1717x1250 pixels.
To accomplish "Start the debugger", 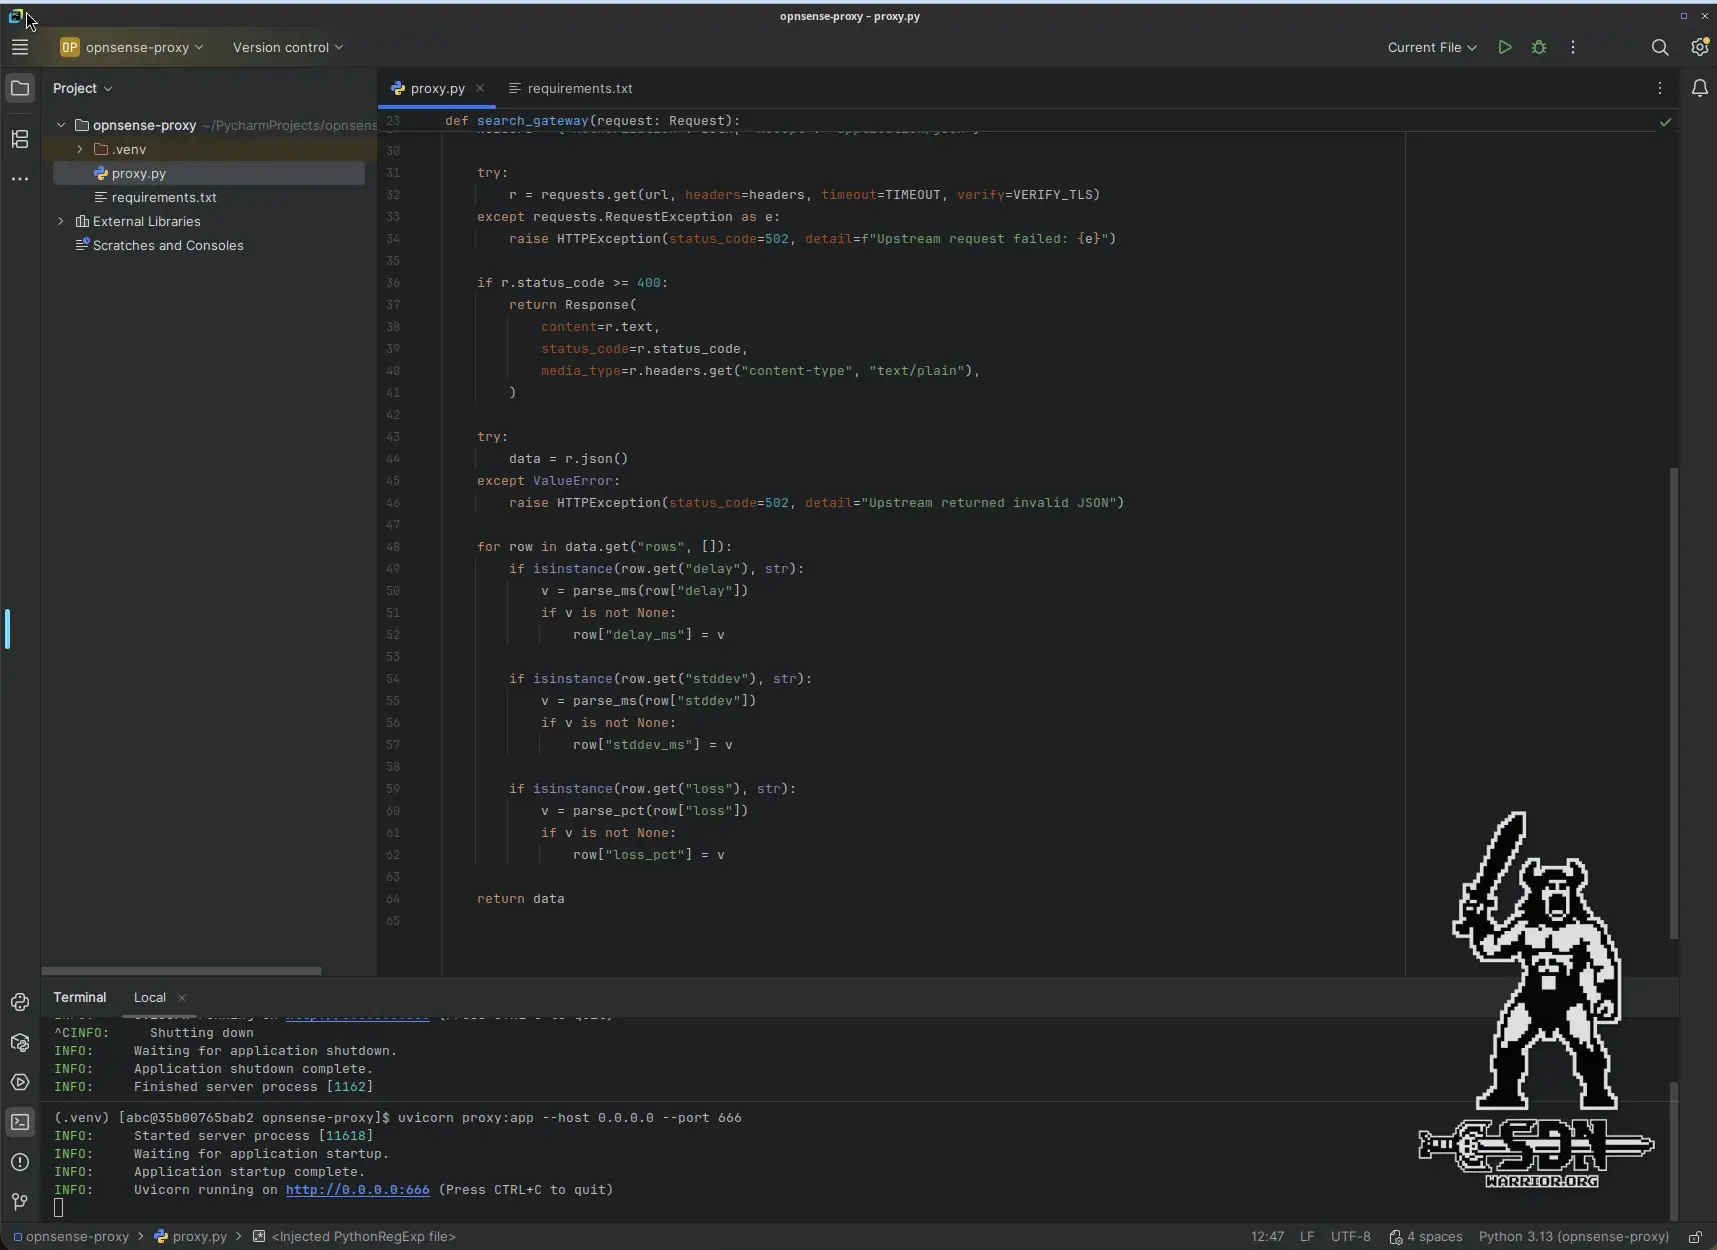I will coord(1540,47).
